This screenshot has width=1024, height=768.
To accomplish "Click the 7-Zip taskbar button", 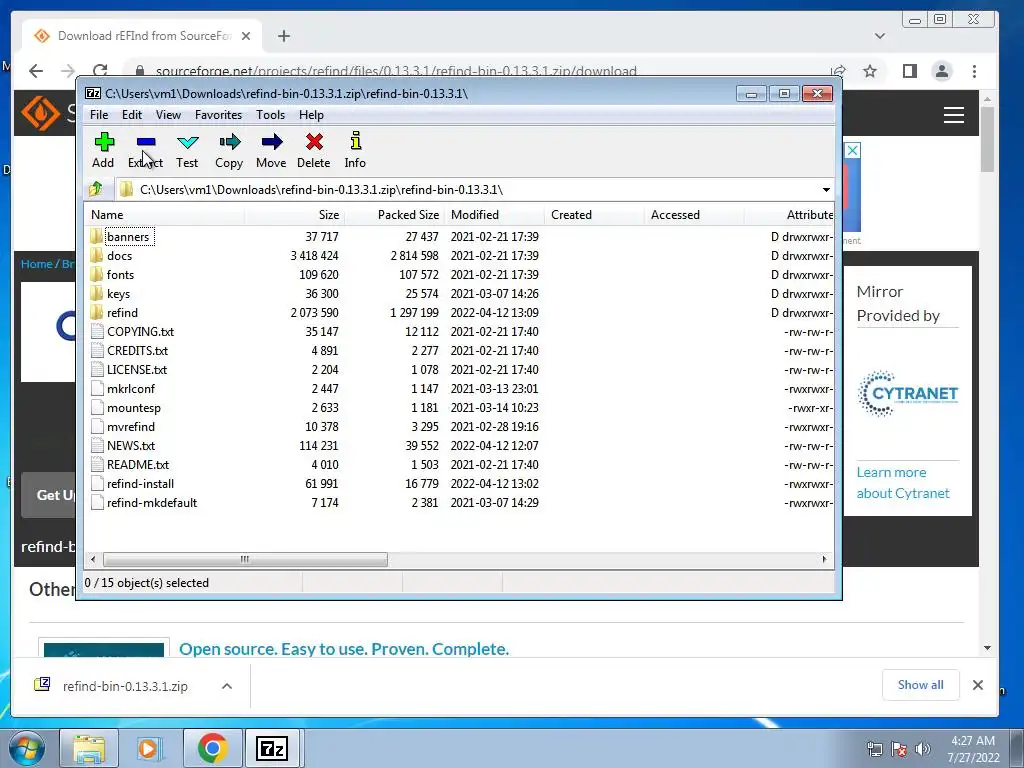I will point(272,748).
